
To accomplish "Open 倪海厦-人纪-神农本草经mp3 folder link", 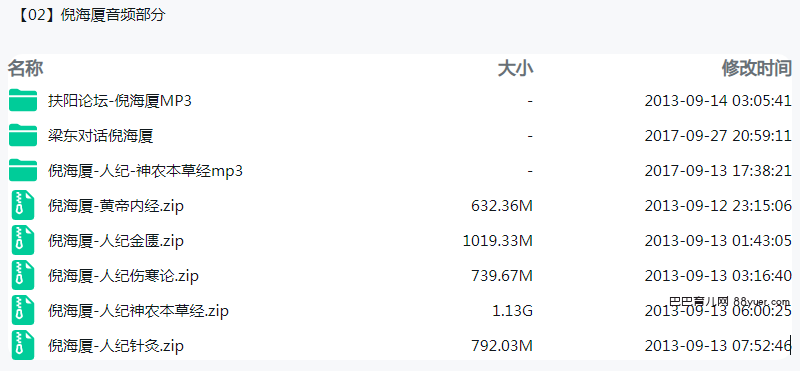I will (145, 171).
